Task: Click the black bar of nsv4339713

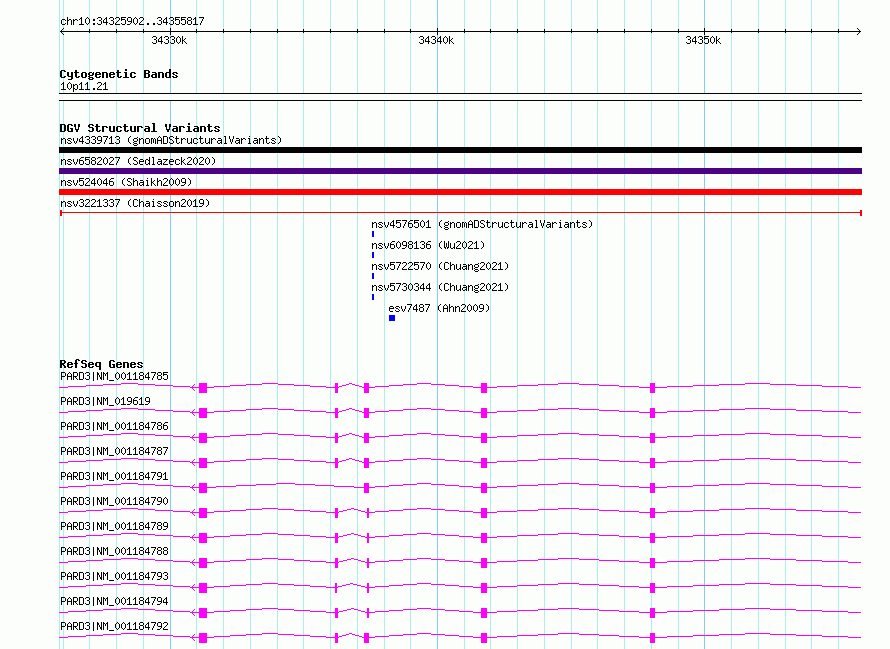Action: point(460,150)
